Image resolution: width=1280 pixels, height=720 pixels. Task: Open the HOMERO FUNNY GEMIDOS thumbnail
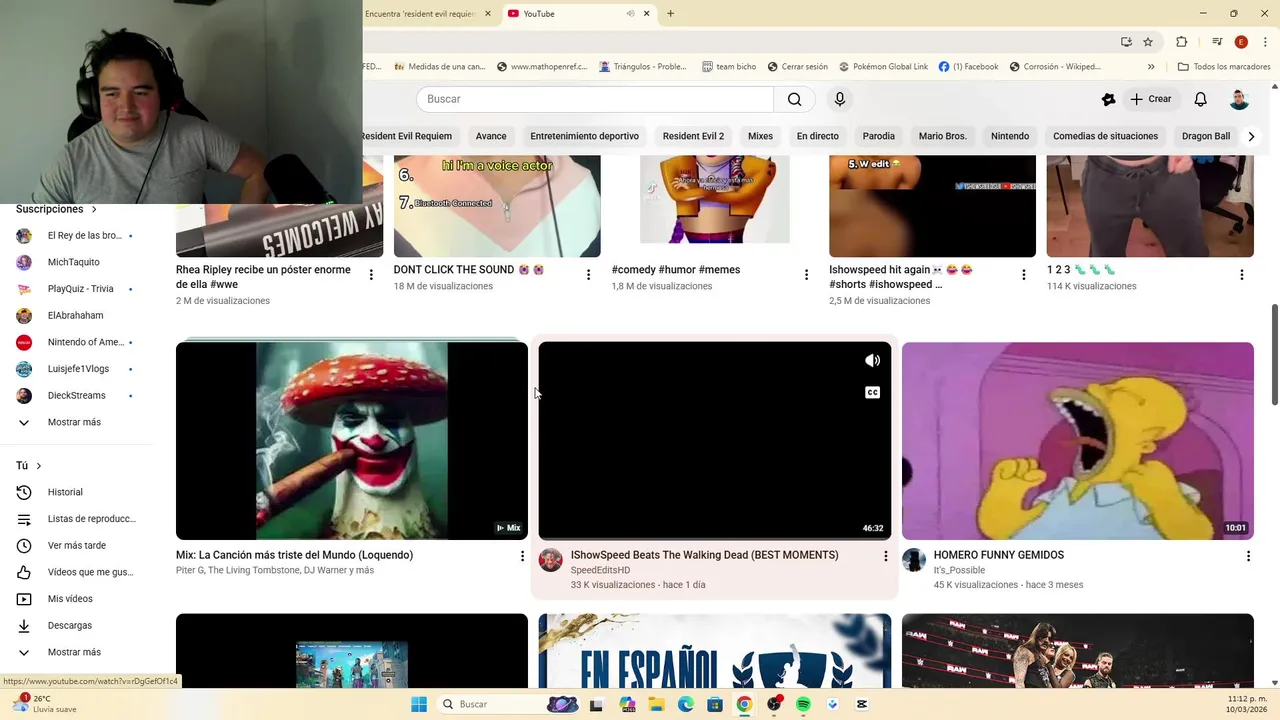point(1077,441)
